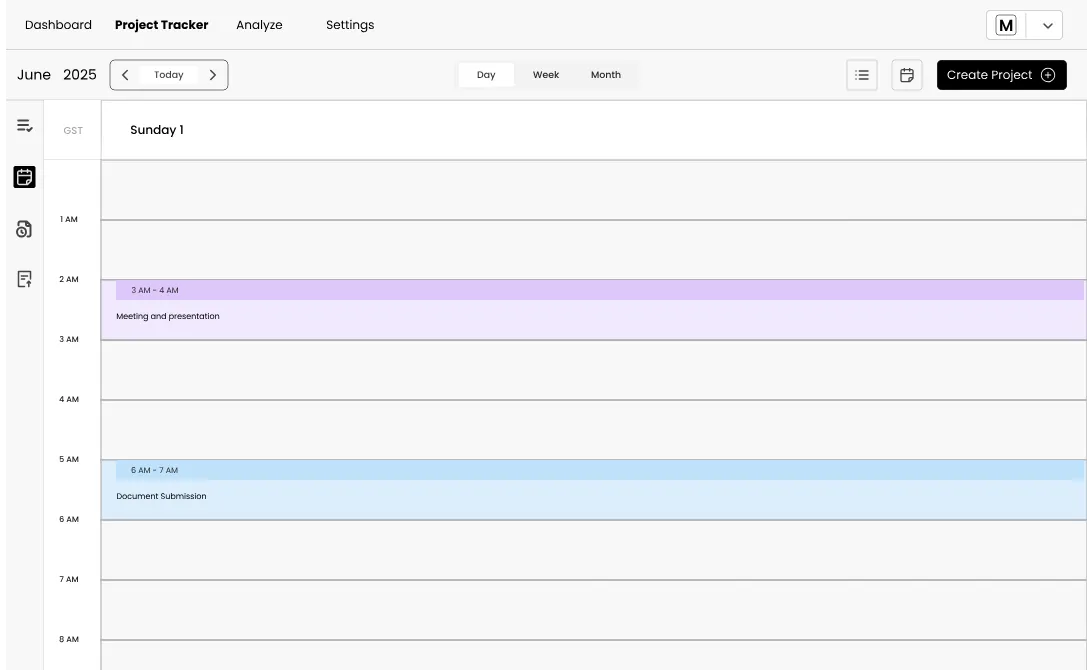Open the Settings menu item

(x=350, y=25)
